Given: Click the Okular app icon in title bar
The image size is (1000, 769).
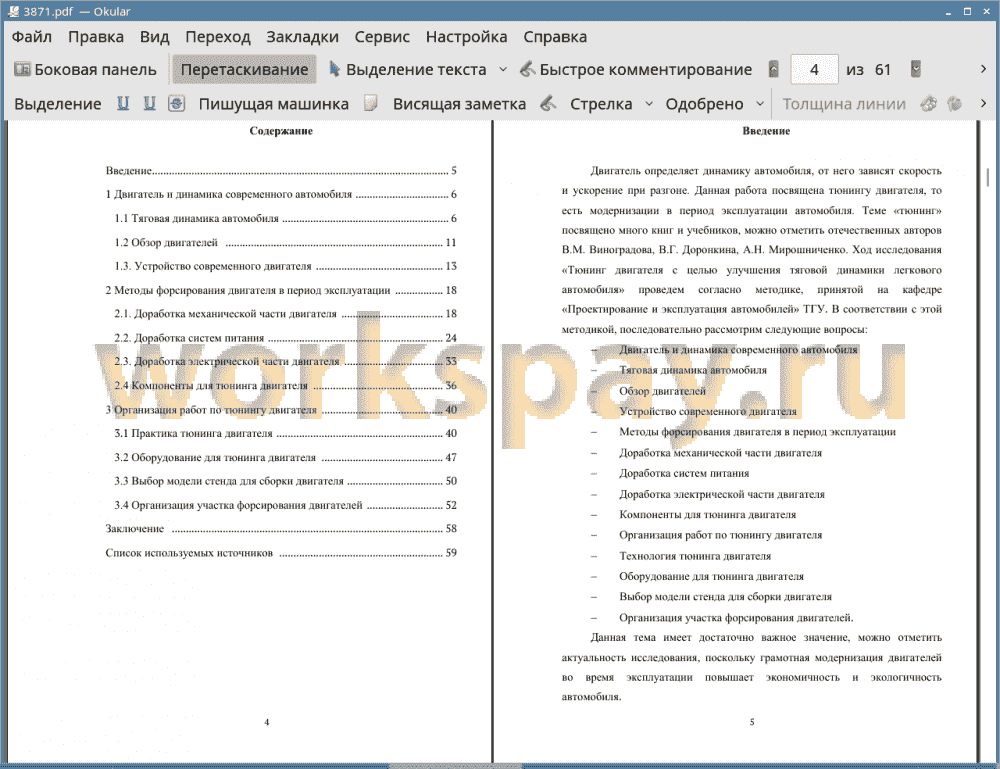Looking at the screenshot, I should pos(13,11).
